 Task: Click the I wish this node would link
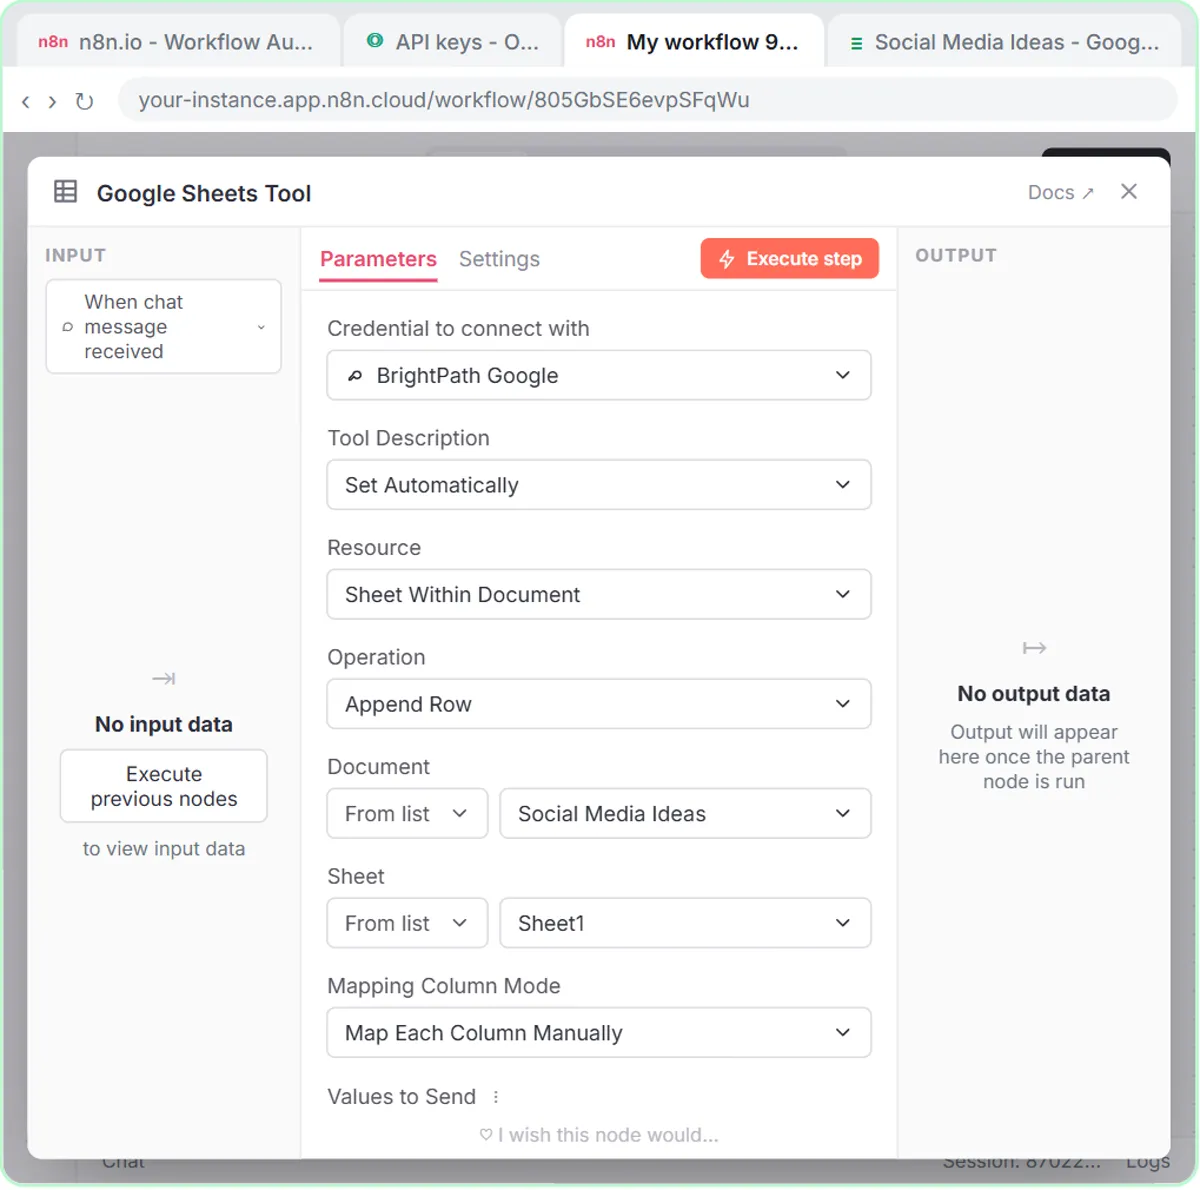point(599,1135)
